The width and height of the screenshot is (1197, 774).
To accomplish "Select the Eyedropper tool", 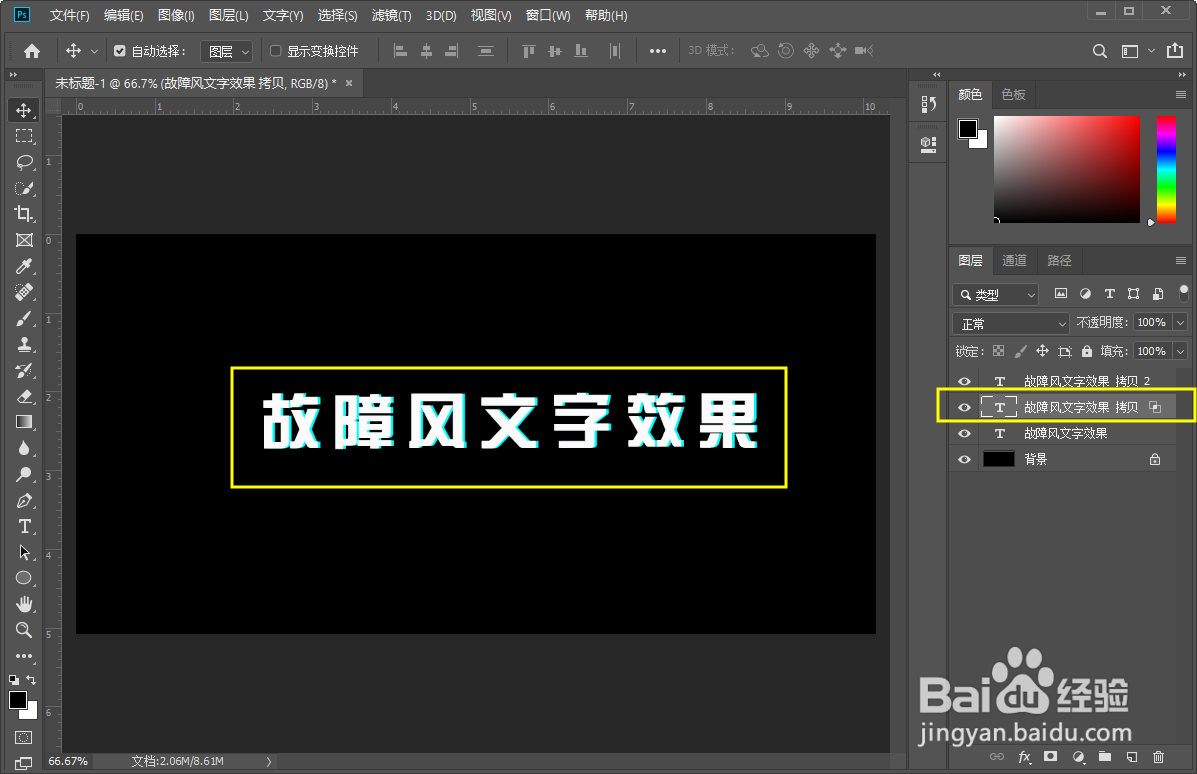I will point(23,266).
